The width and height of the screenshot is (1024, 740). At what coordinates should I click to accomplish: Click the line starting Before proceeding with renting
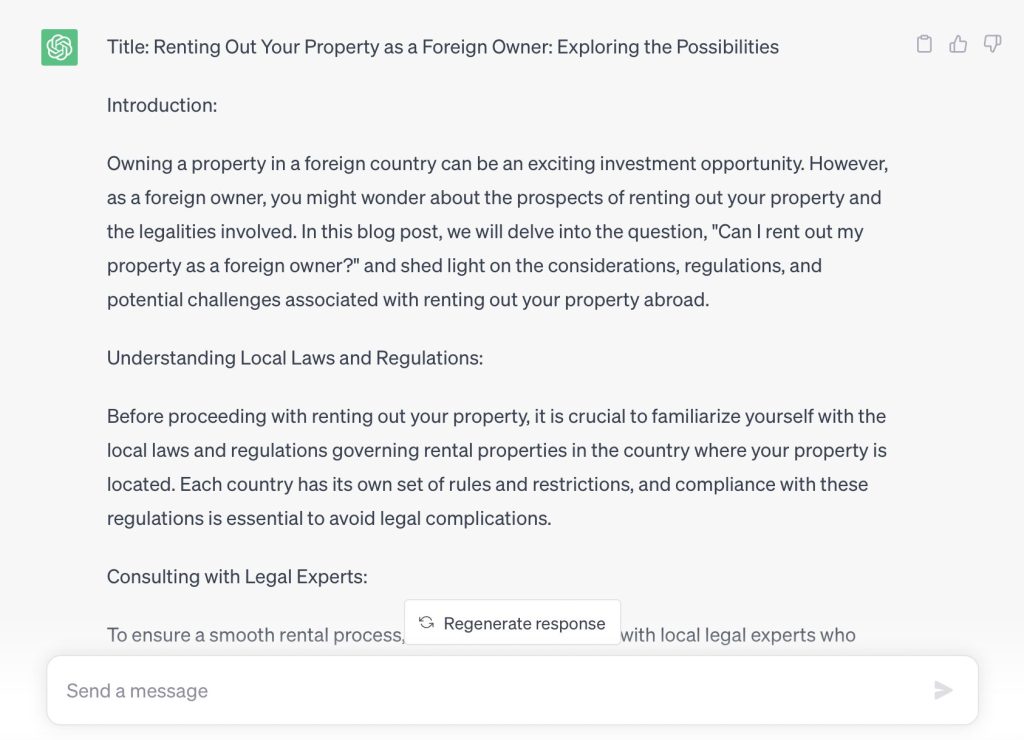[496, 416]
